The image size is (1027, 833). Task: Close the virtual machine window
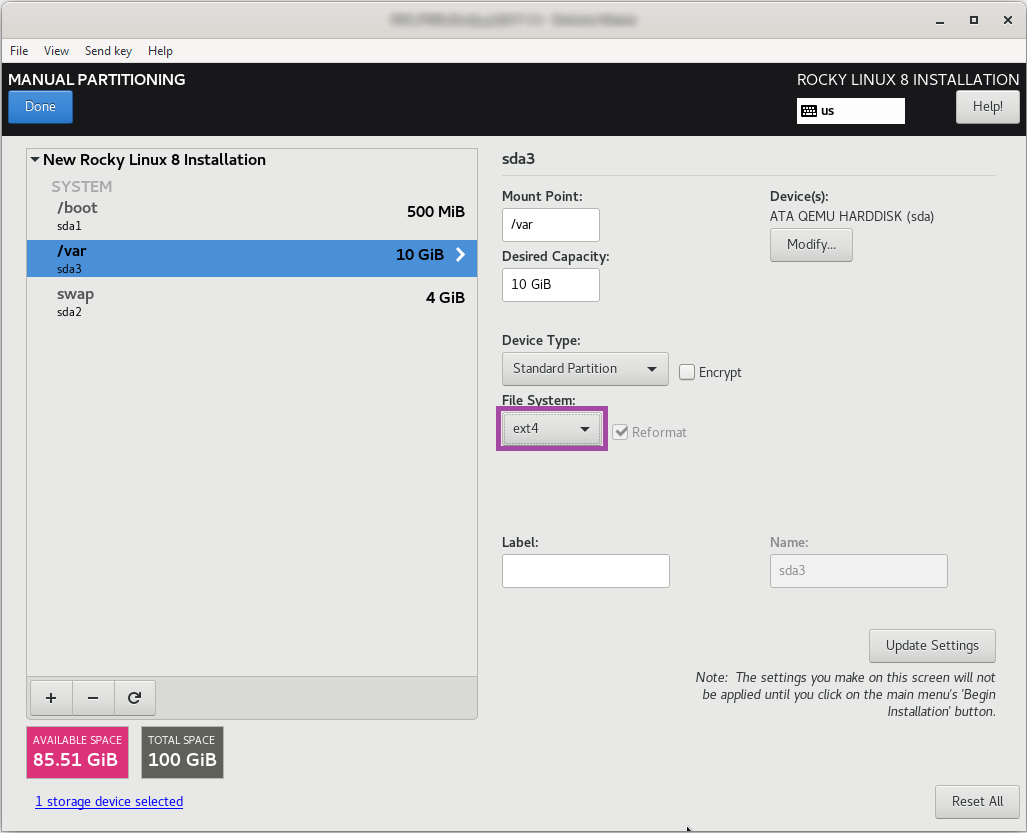click(x=1008, y=20)
